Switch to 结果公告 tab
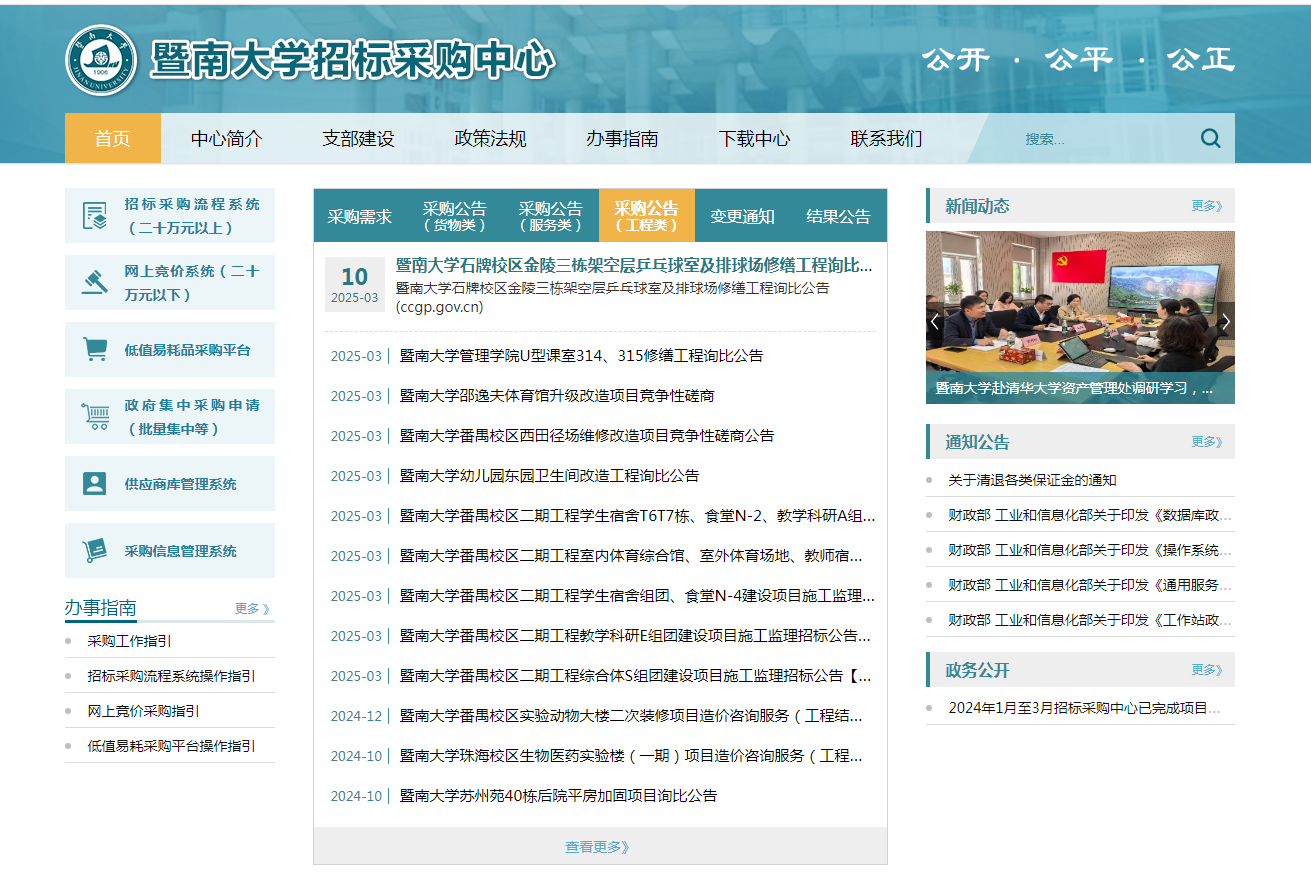This screenshot has width=1311, height=878. pos(838,216)
